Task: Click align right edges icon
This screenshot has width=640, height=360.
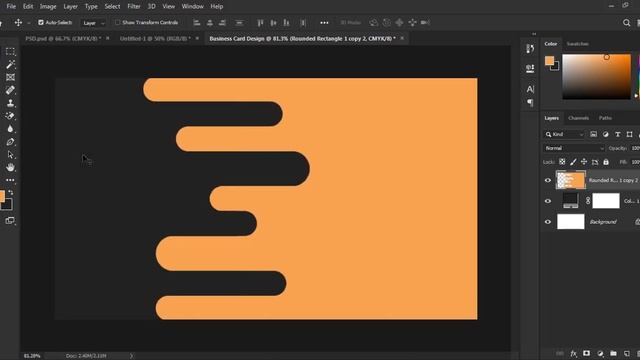Action: click(x=222, y=23)
